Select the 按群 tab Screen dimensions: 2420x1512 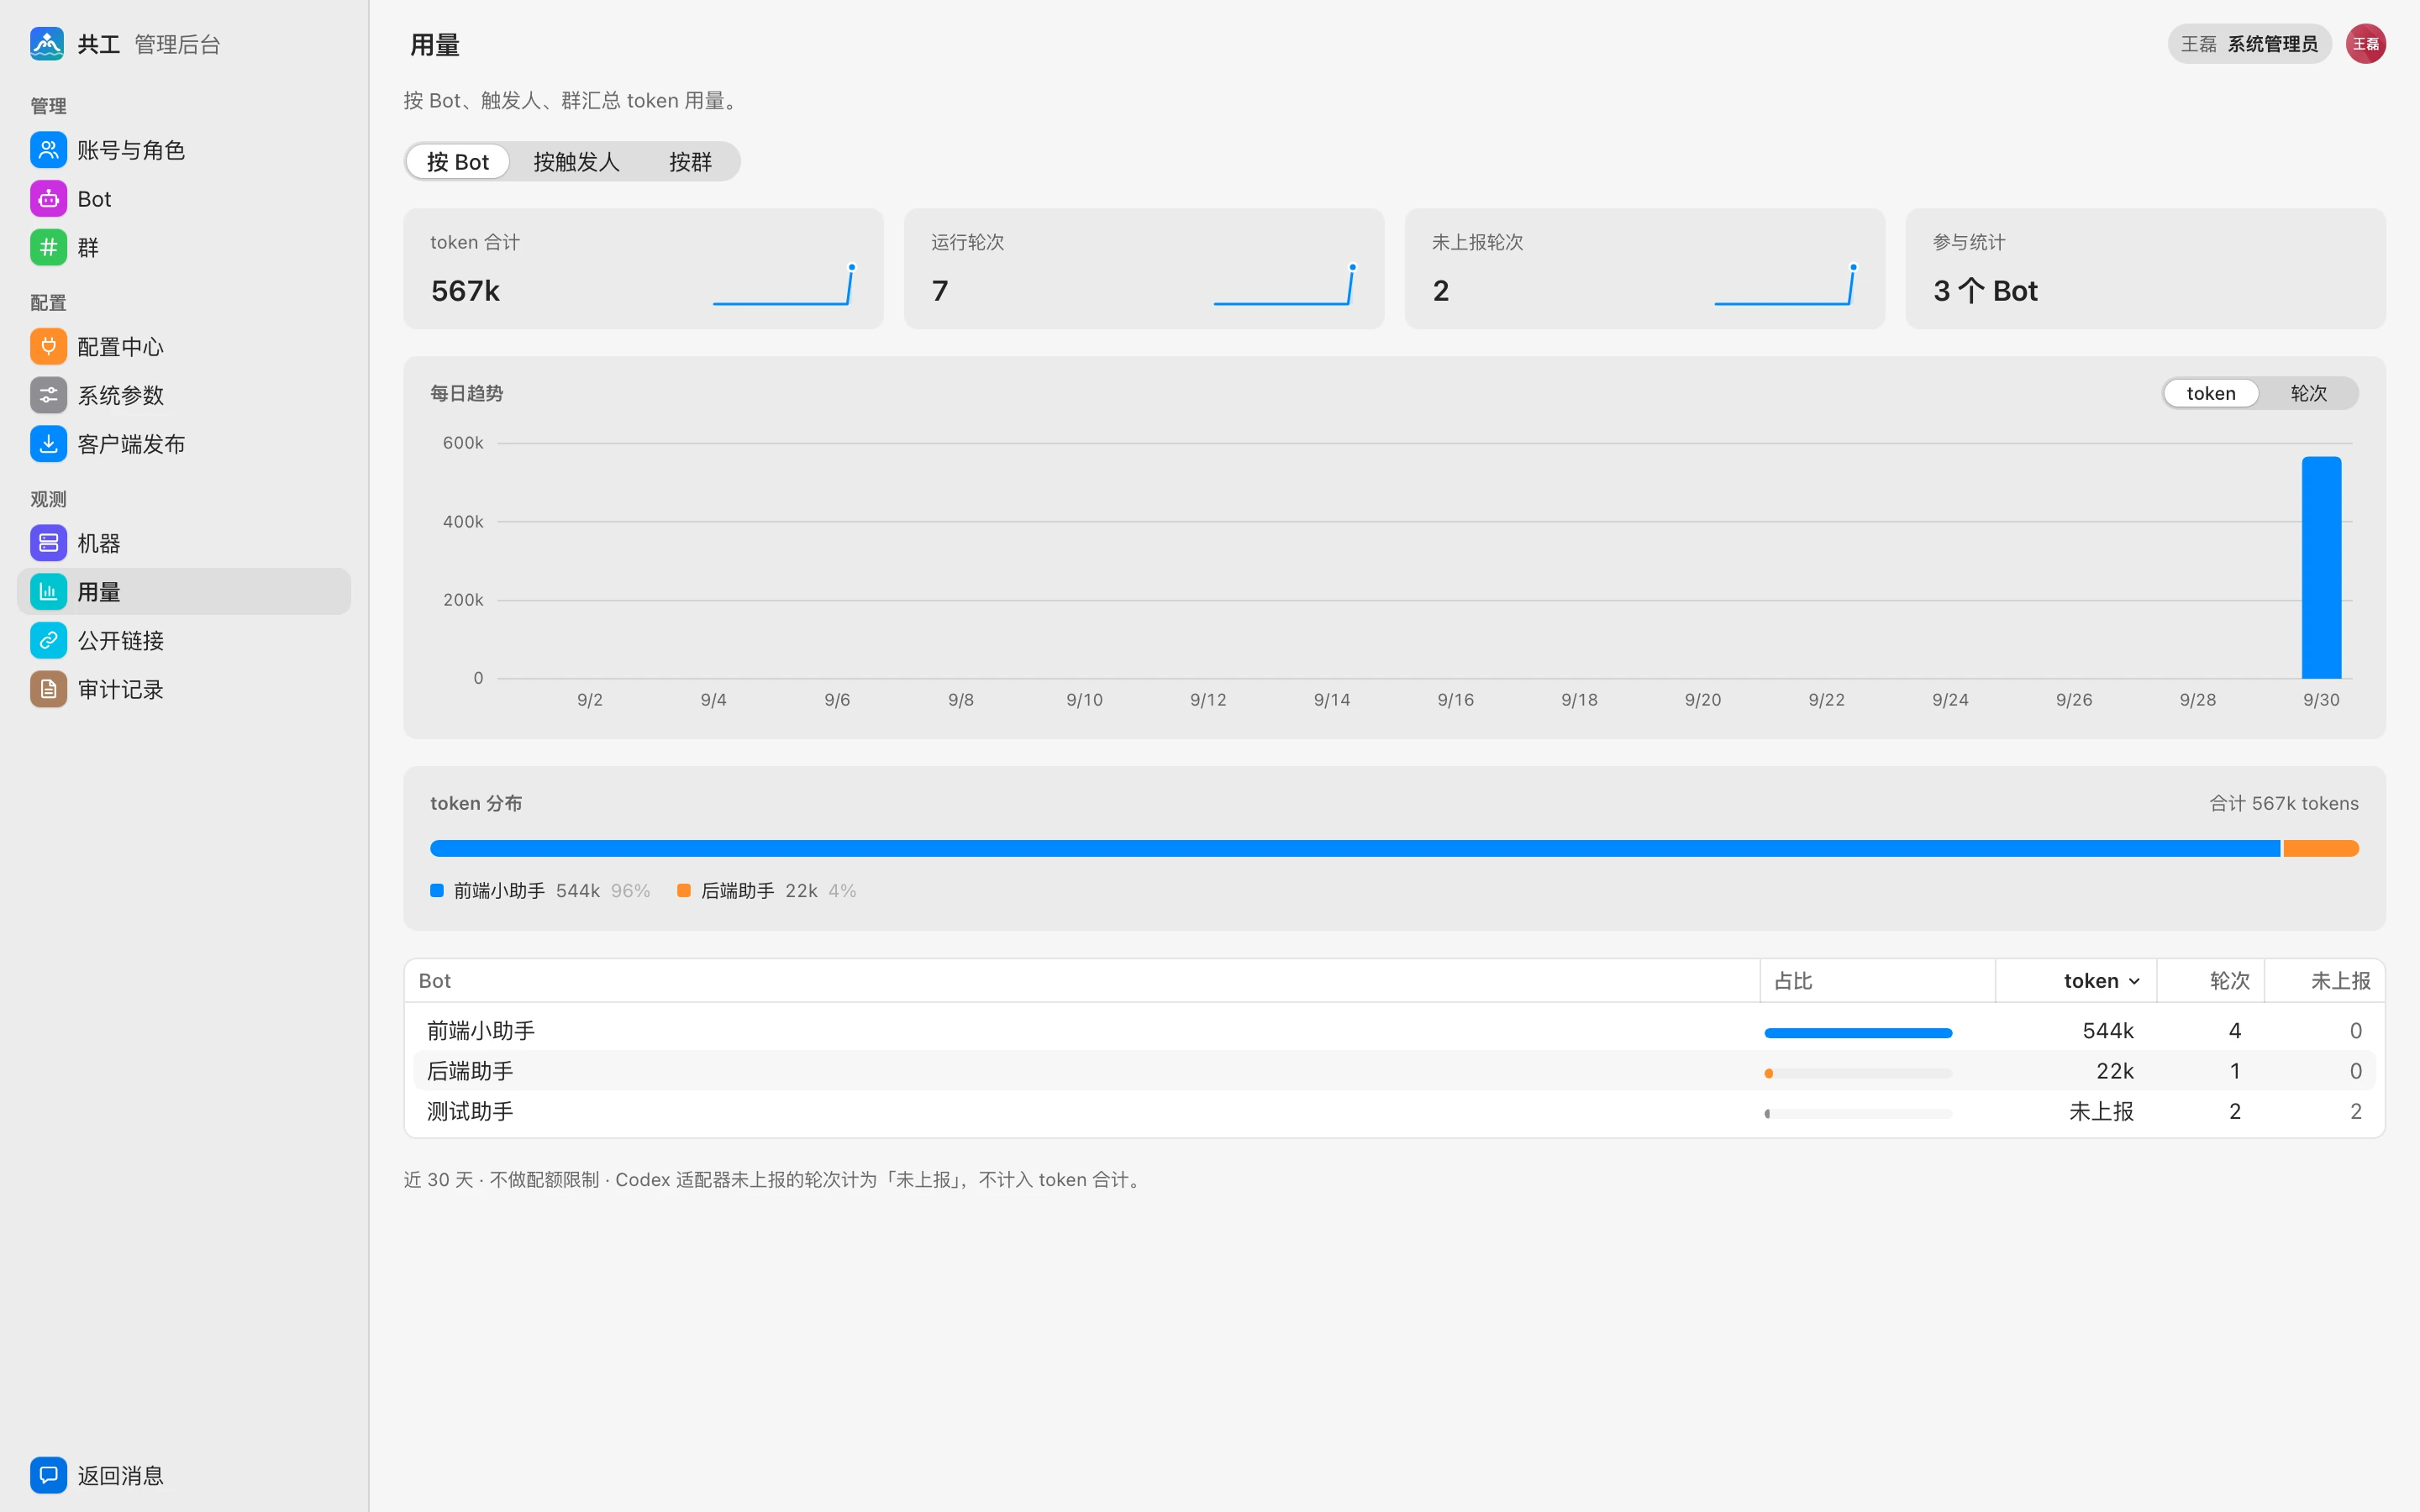coord(690,162)
